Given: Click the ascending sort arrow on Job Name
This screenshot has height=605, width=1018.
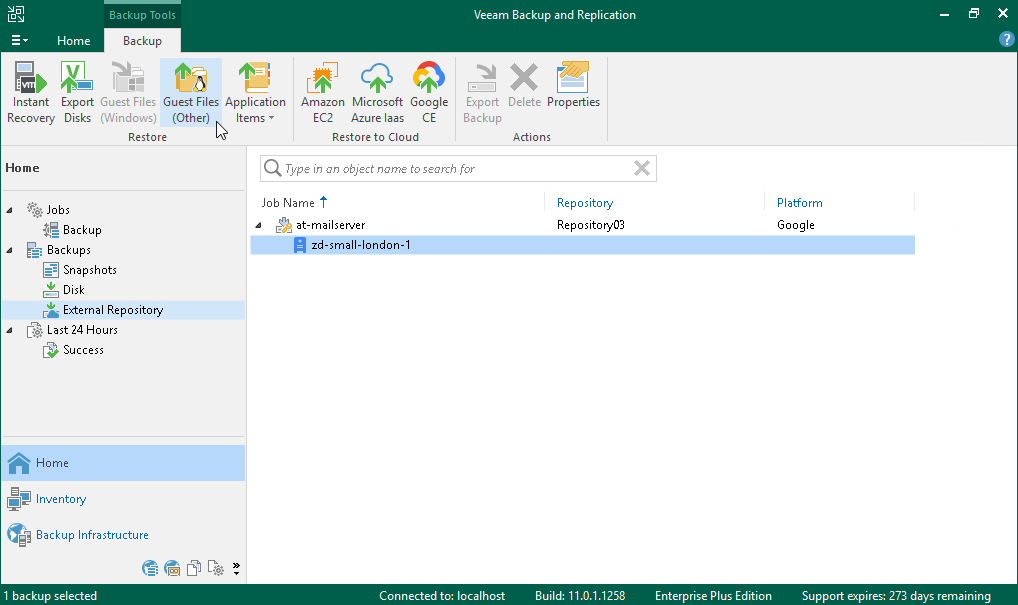Looking at the screenshot, I should pyautogui.click(x=323, y=203).
